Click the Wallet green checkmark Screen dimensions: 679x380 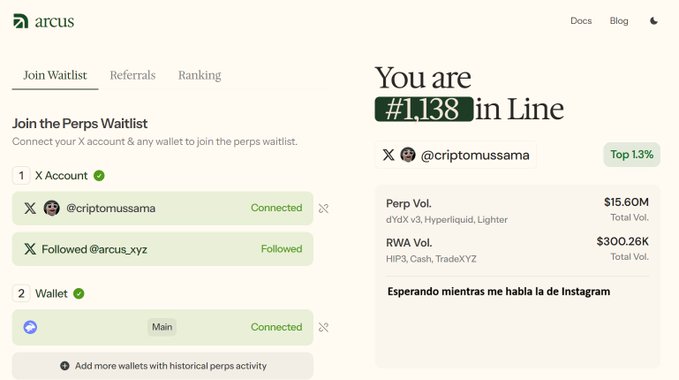(79, 294)
